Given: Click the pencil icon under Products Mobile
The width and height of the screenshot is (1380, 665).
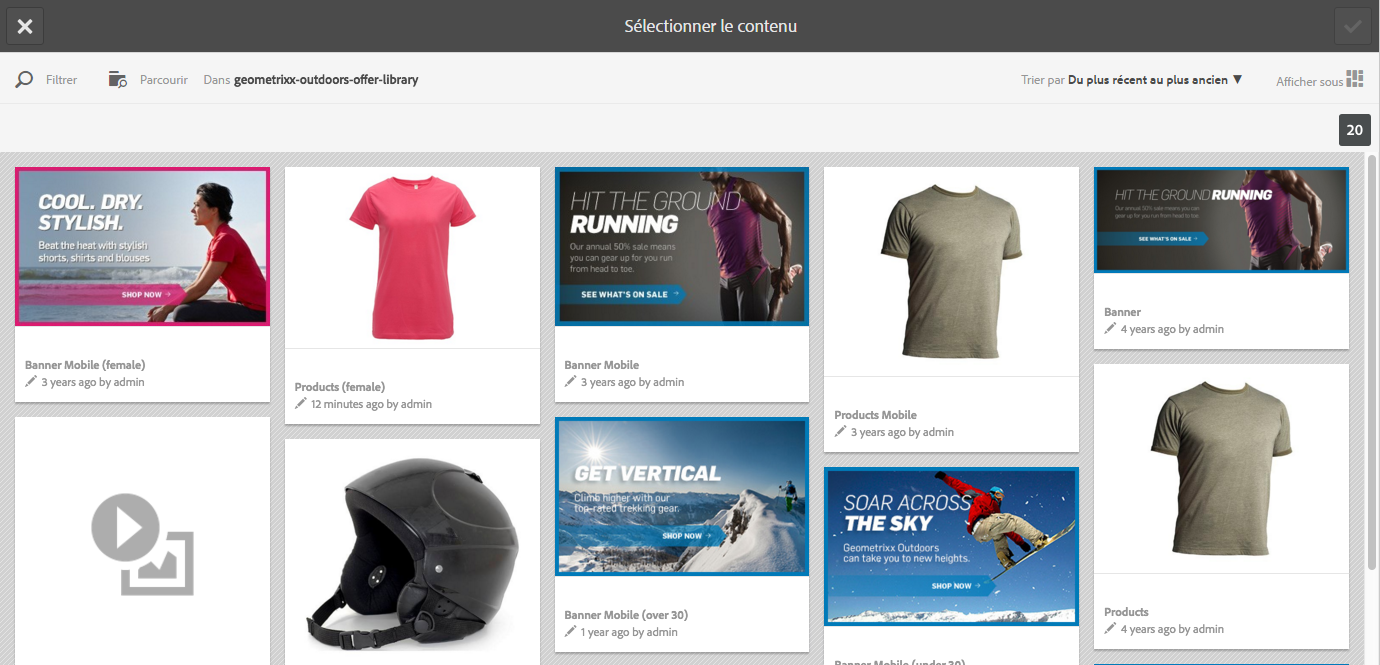Looking at the screenshot, I should coord(841,432).
